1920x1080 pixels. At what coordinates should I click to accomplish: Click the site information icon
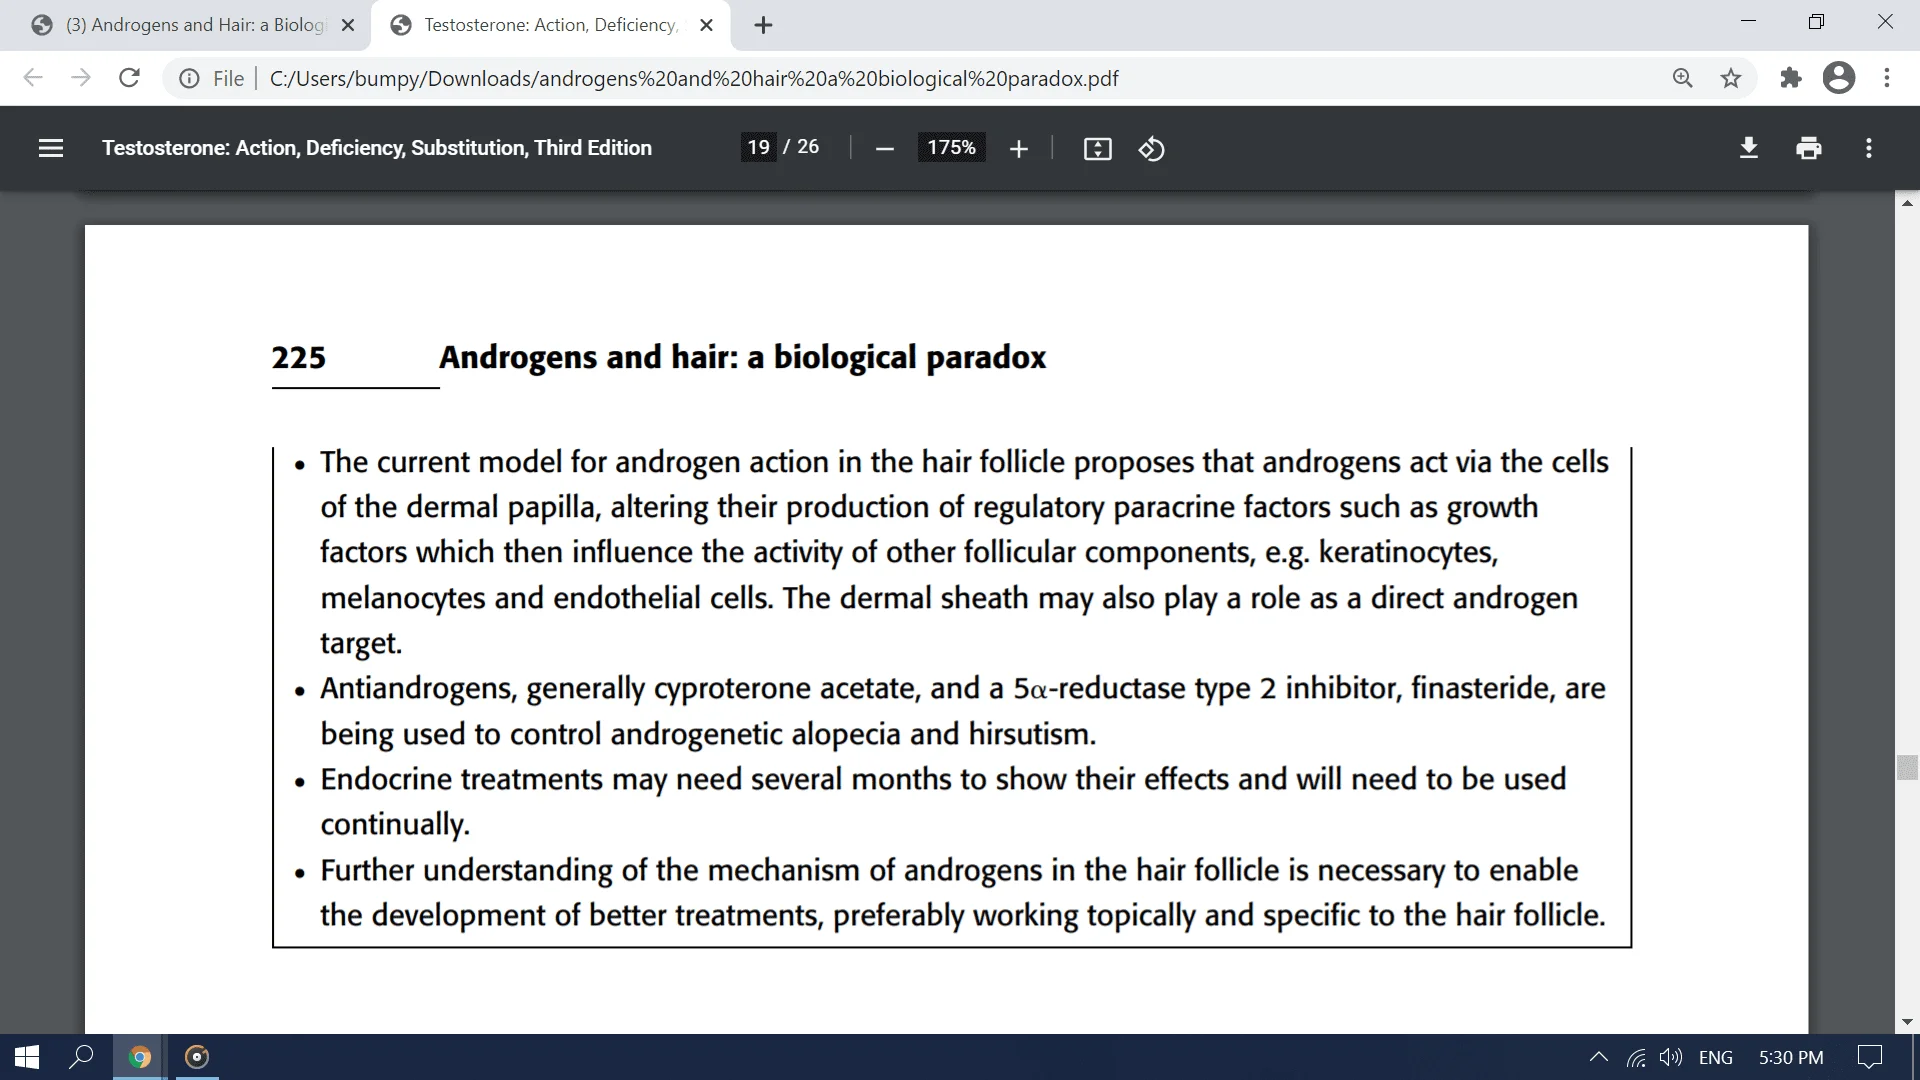[x=188, y=79]
